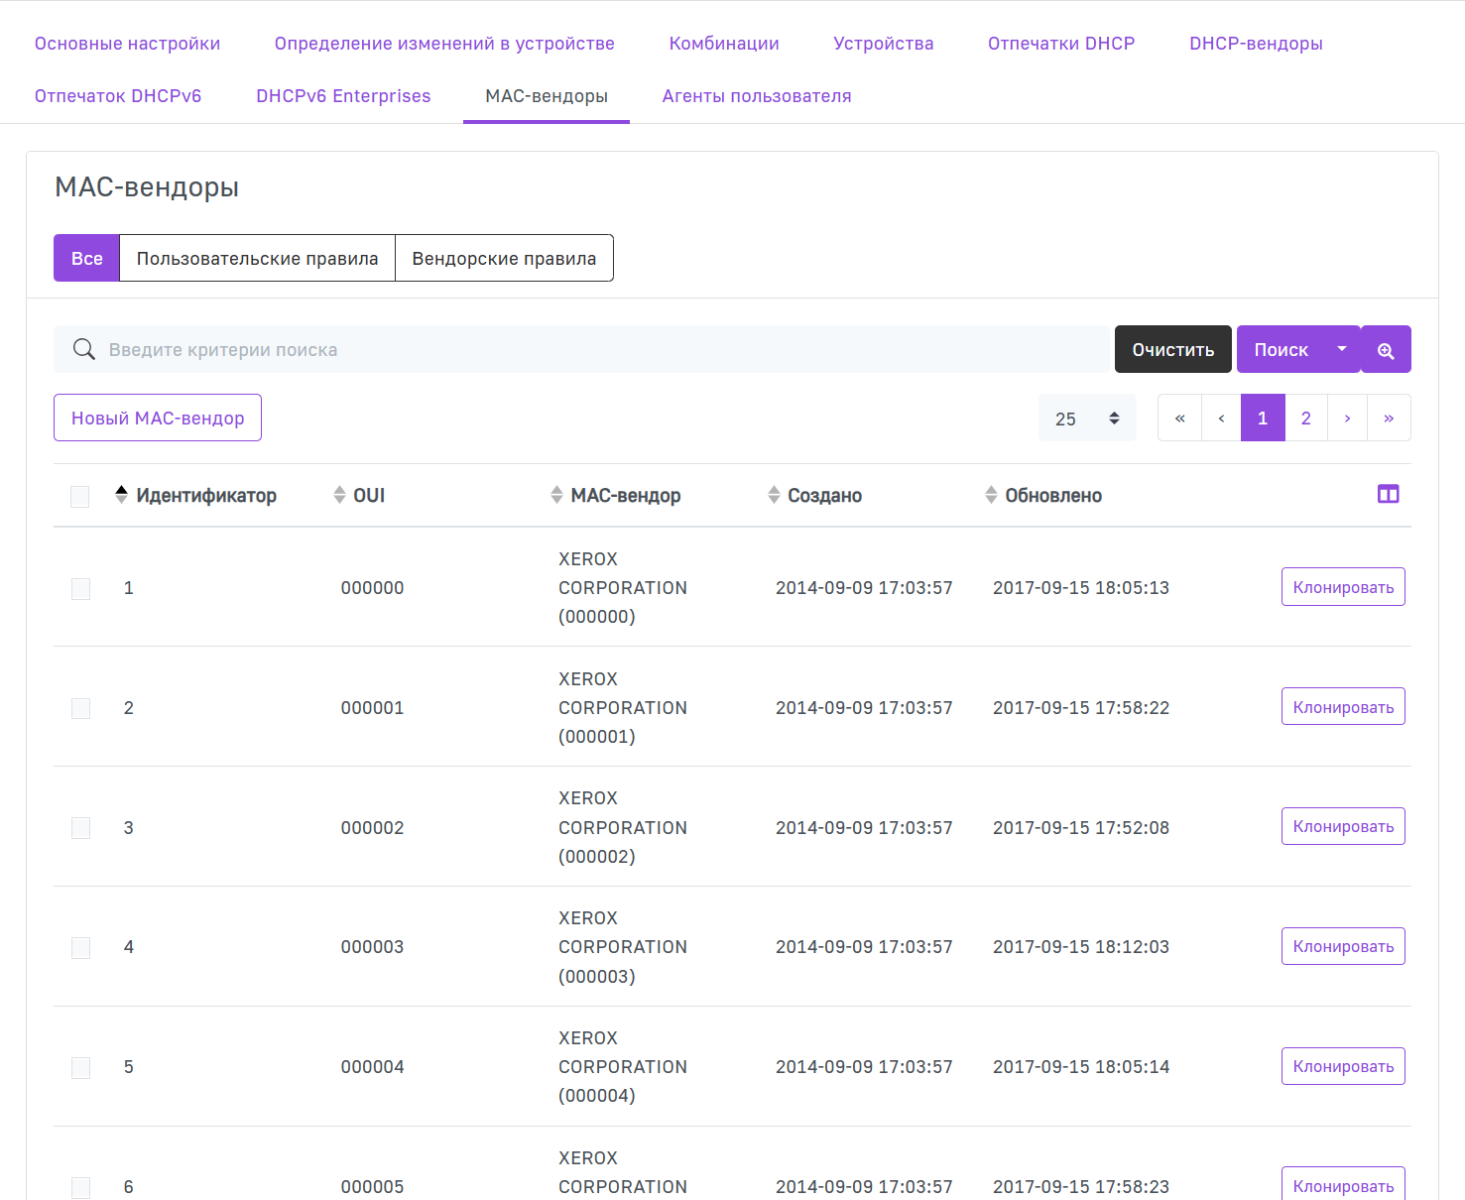Sort table by Создано column
This screenshot has width=1465, height=1200.
click(823, 495)
